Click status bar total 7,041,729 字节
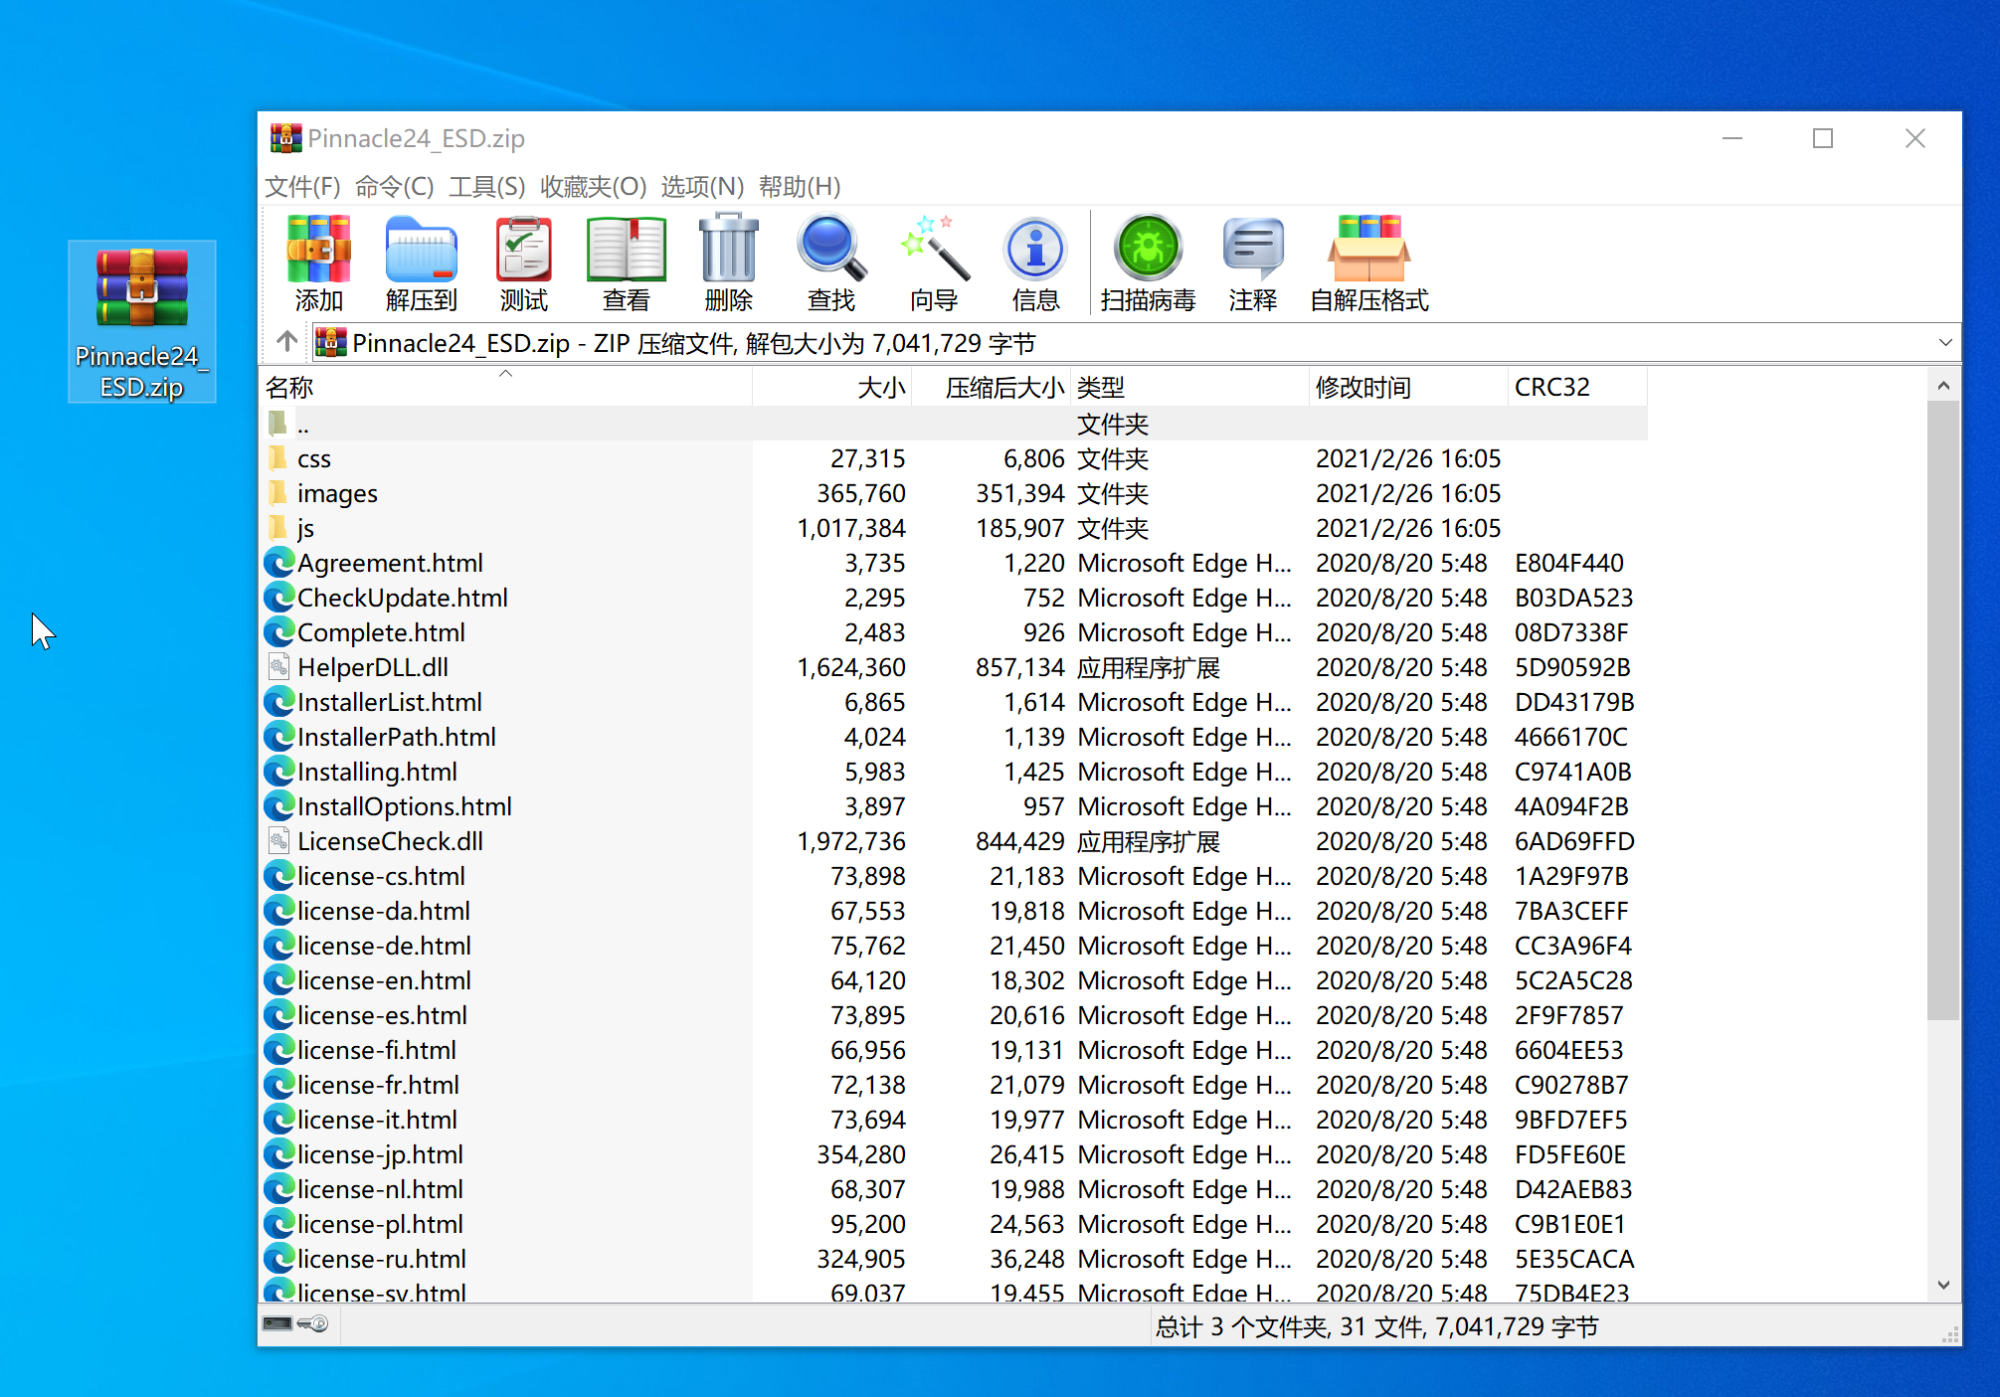 point(1516,1327)
